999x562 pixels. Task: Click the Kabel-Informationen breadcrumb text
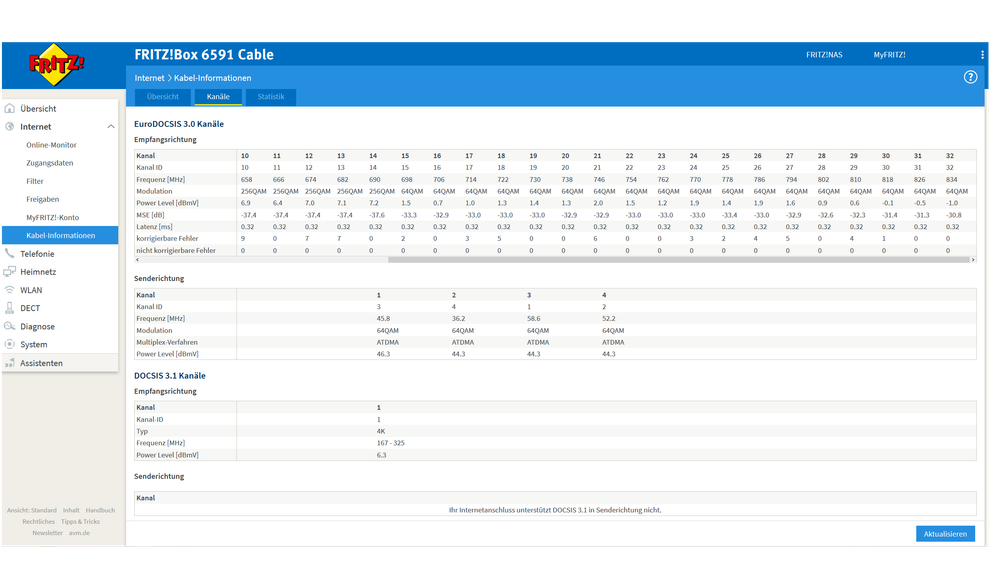pyautogui.click(x=213, y=78)
